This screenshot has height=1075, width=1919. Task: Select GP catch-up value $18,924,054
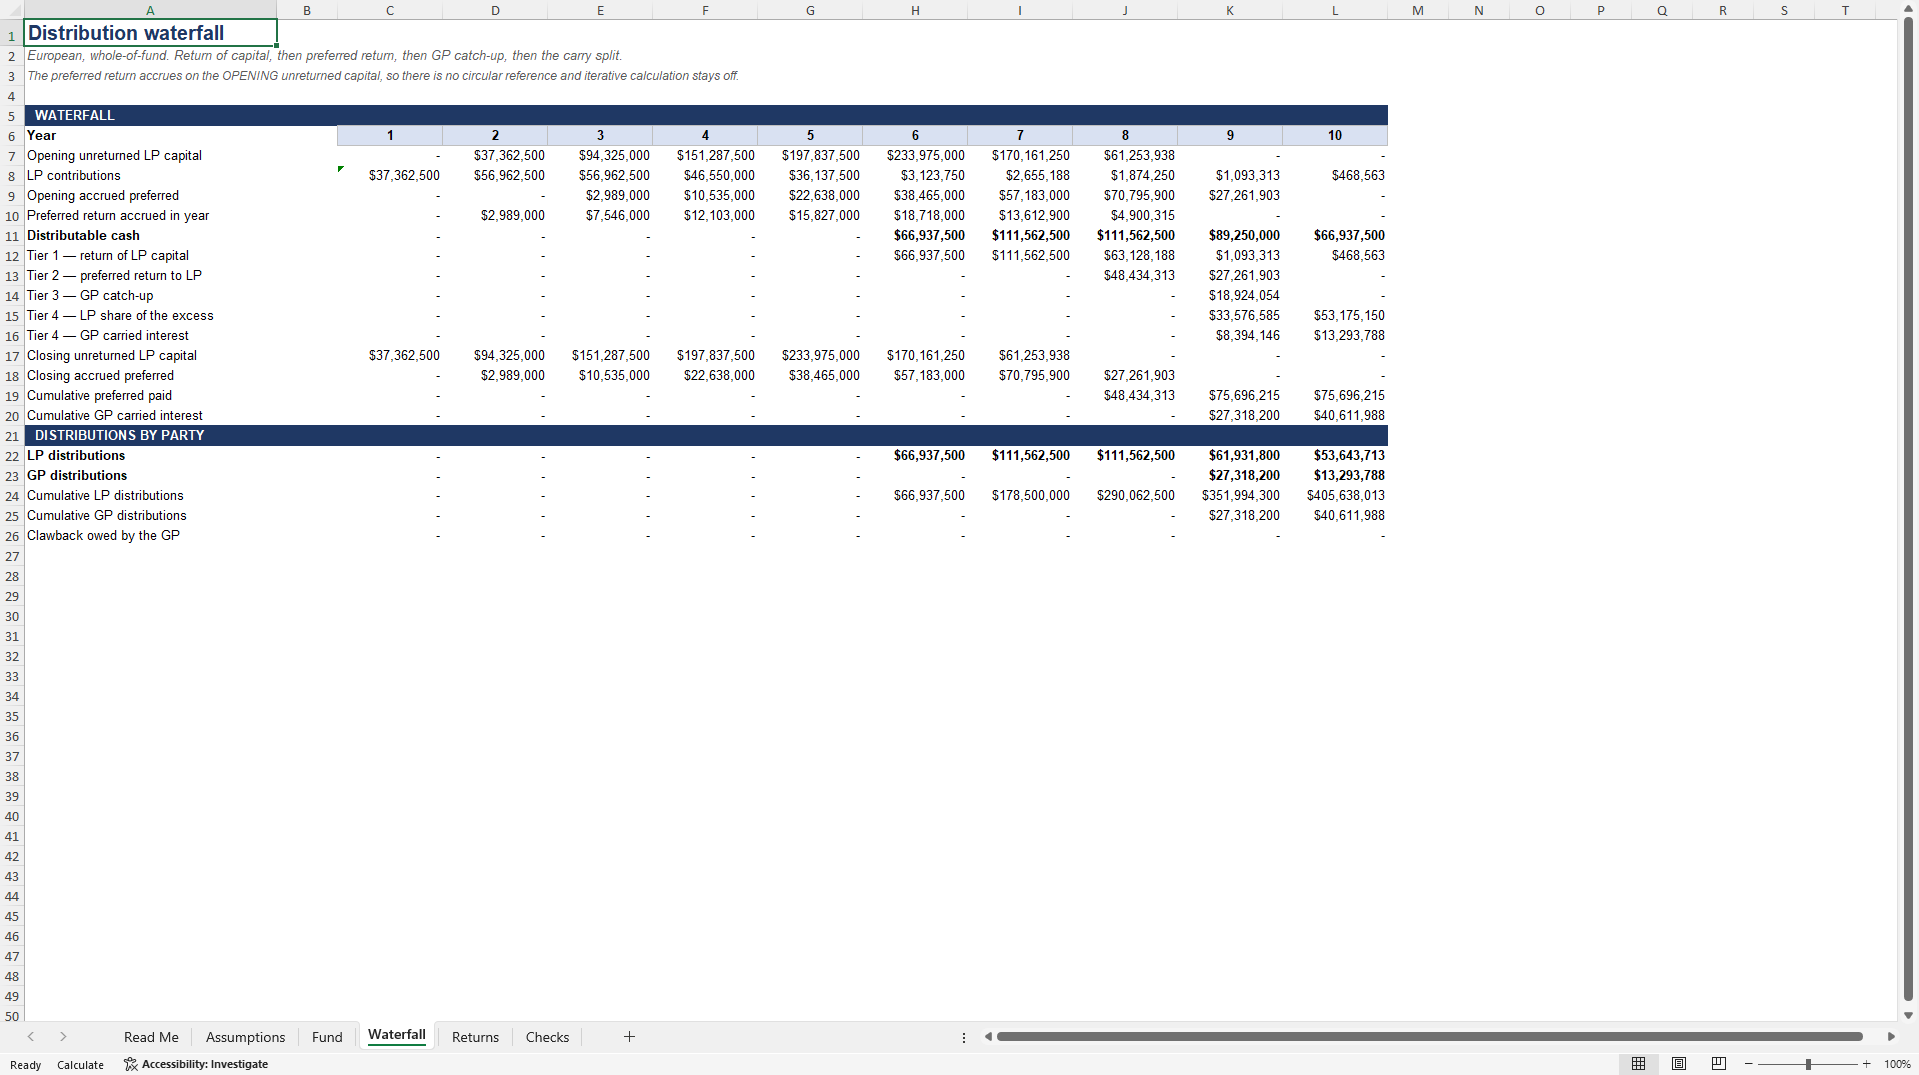1230,295
